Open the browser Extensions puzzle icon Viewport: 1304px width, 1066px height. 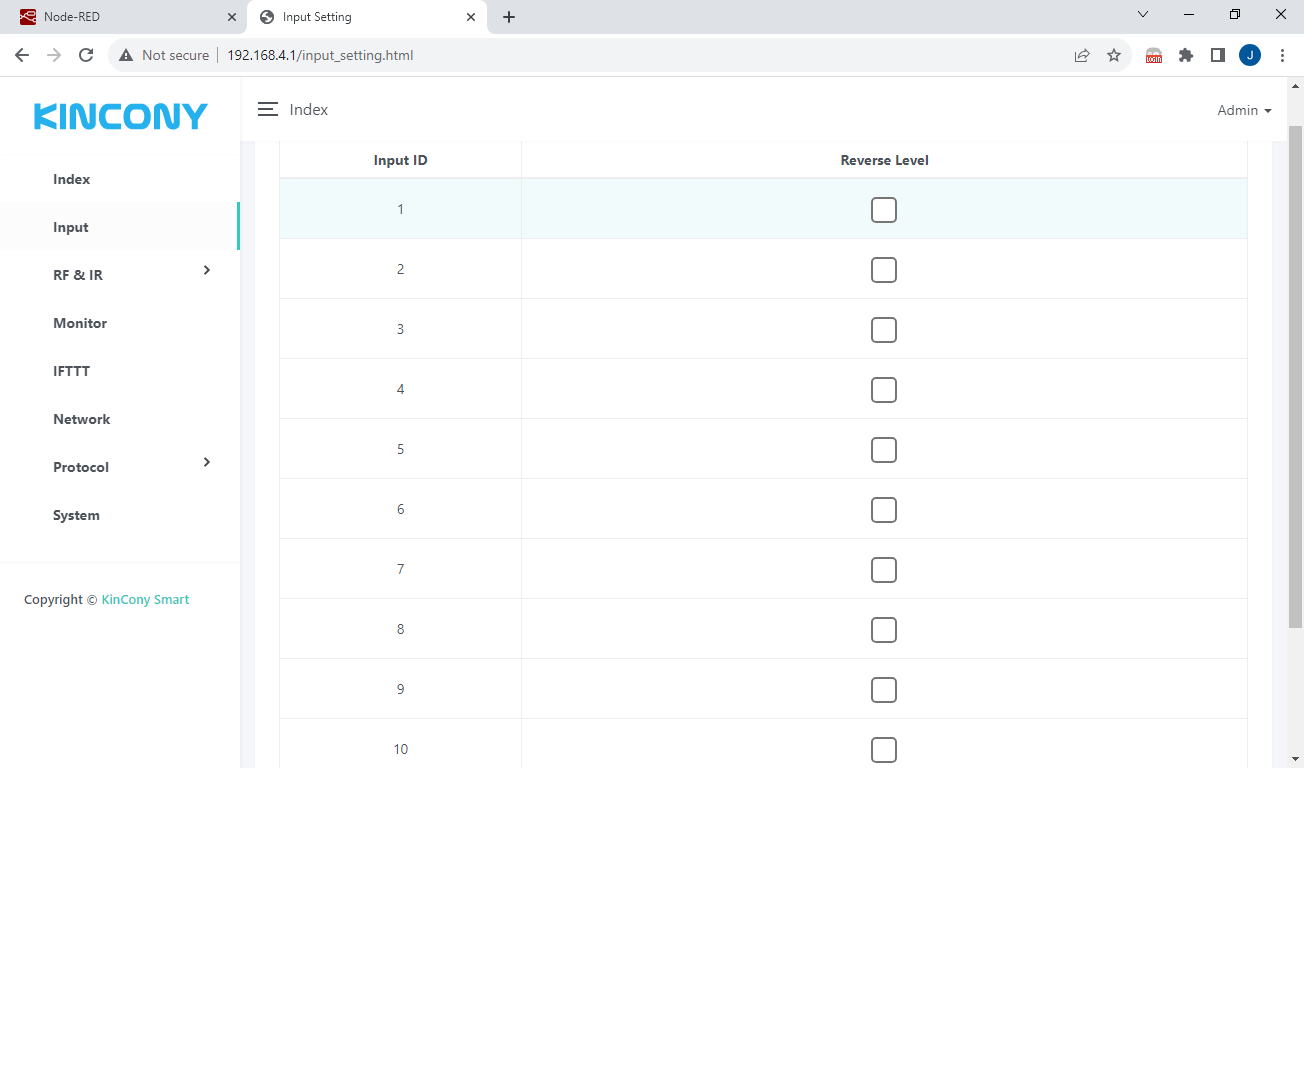(x=1186, y=55)
